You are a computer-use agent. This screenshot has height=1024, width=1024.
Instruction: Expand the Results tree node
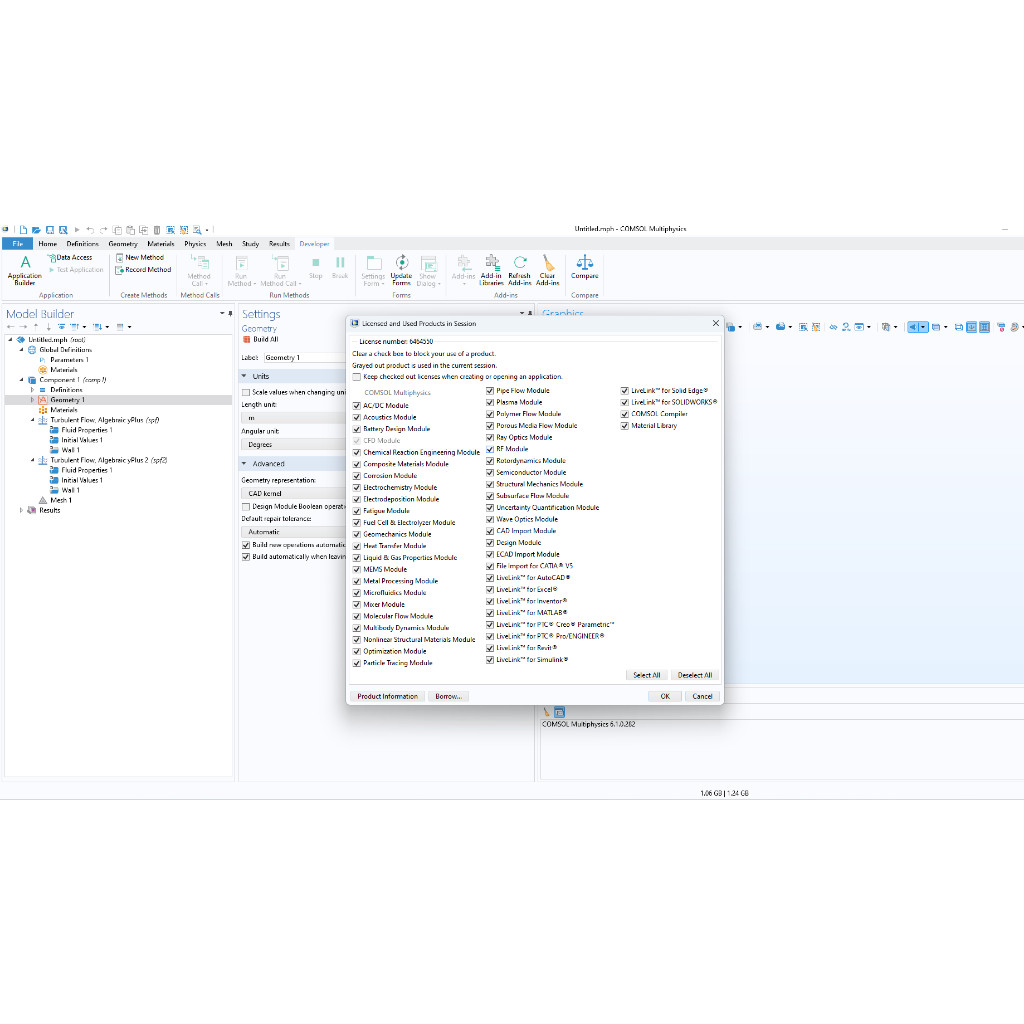(21, 510)
